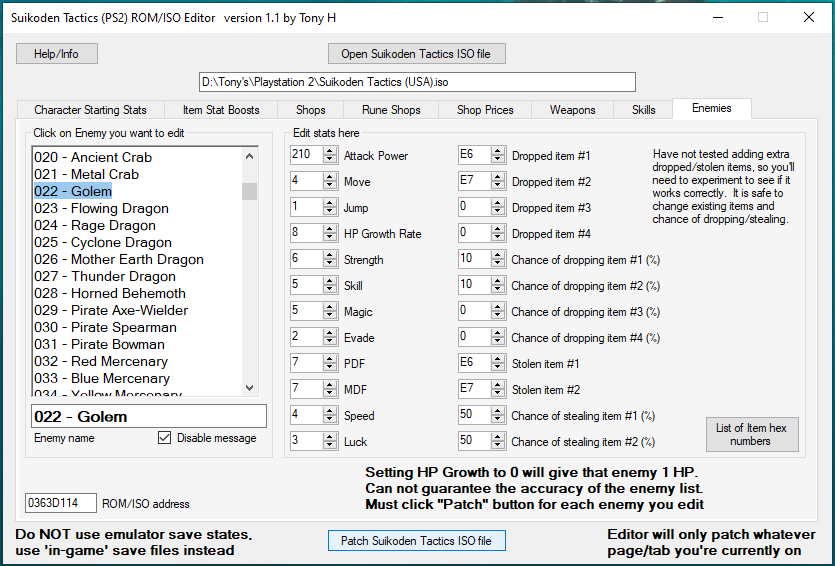Click the Dropped item #3 stepper arrows
This screenshot has height=566, width=835.
498,207
